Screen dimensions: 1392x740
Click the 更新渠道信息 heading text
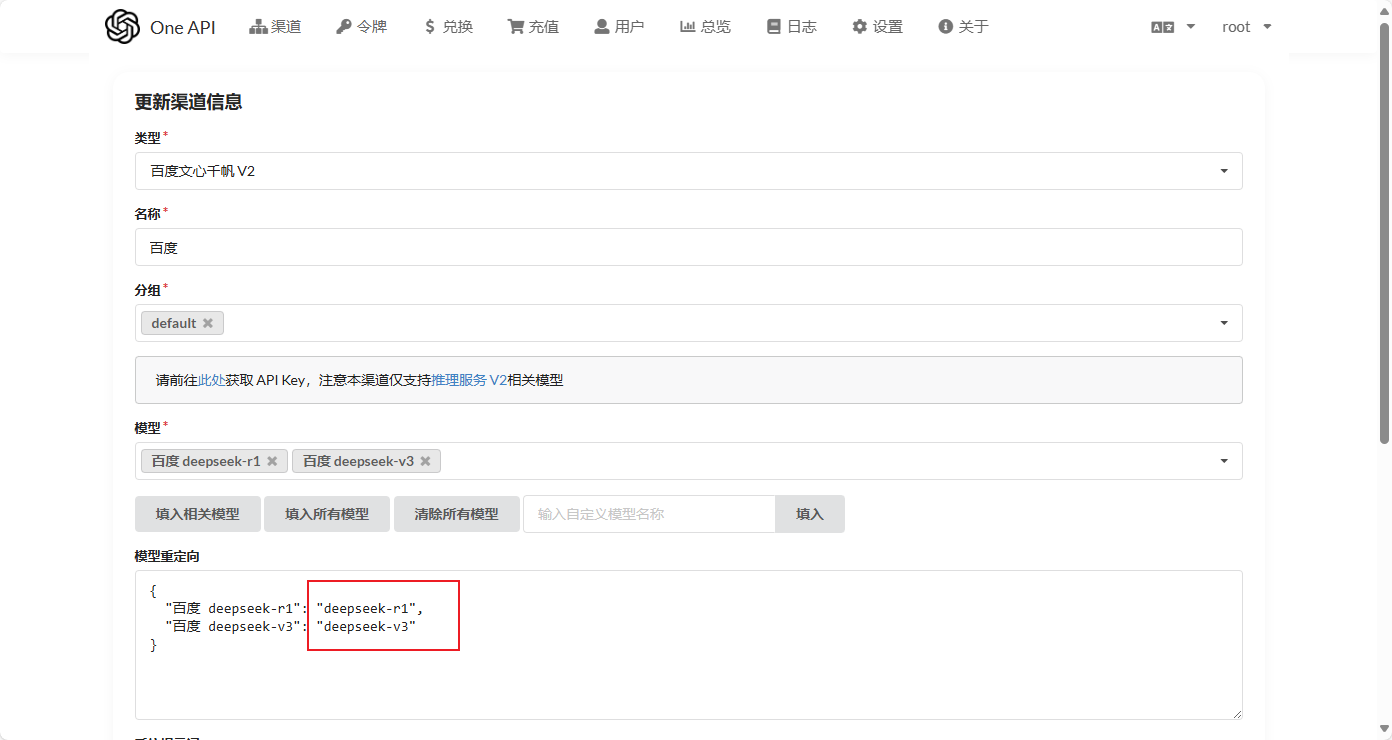click(x=188, y=102)
